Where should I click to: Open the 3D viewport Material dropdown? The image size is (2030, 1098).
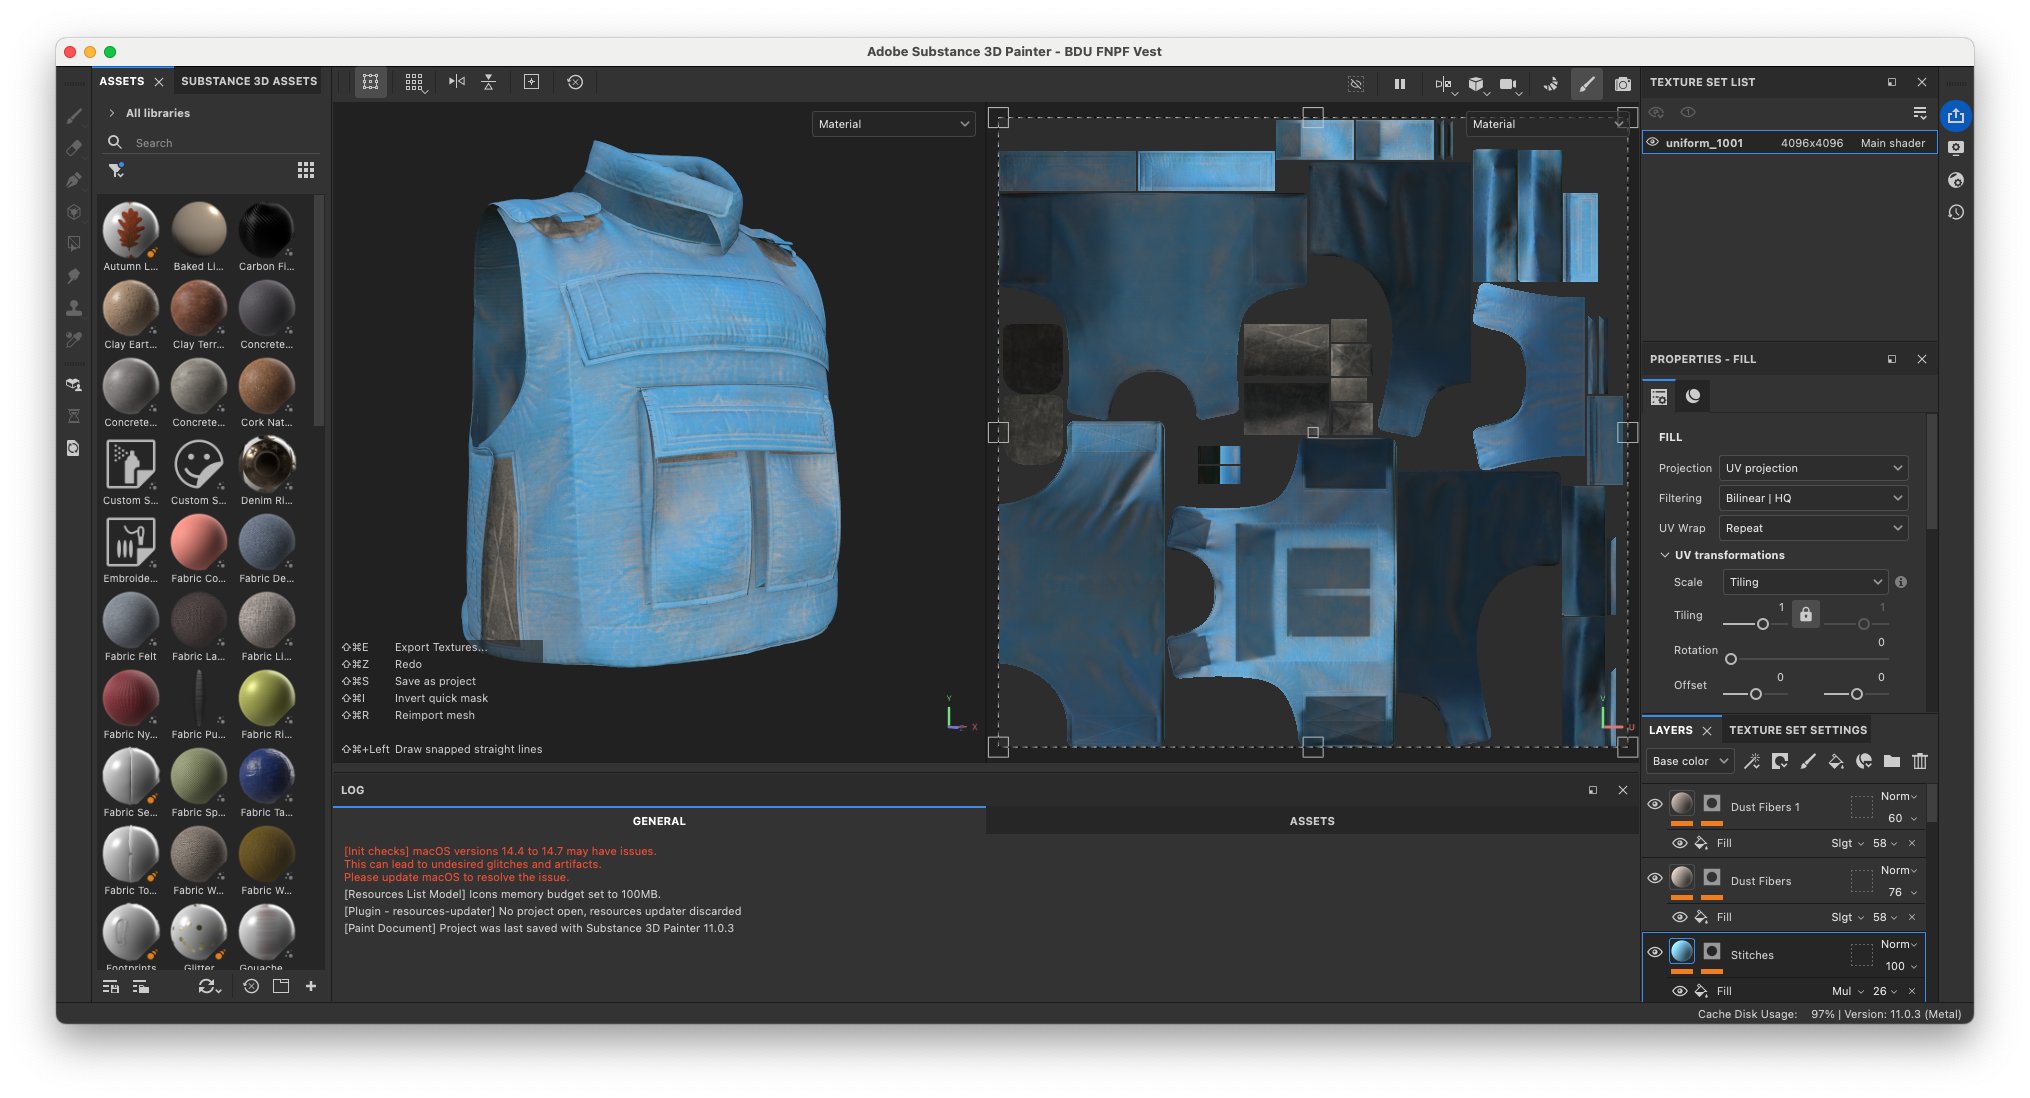893,124
